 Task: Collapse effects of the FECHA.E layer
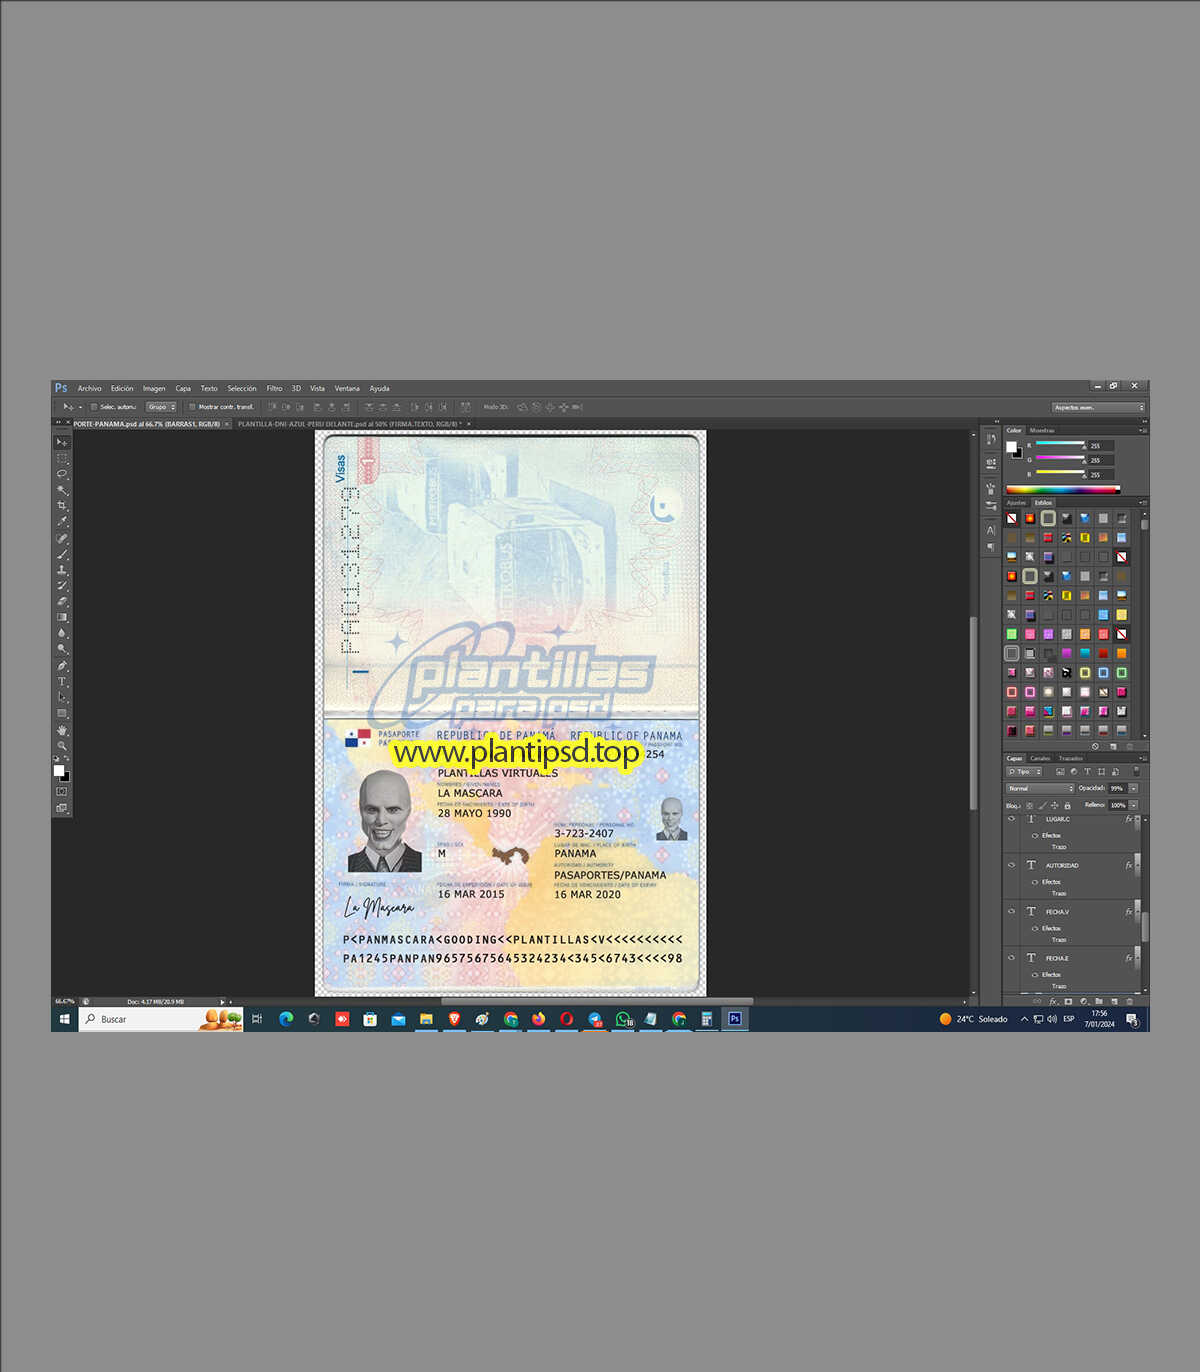[1137, 957]
